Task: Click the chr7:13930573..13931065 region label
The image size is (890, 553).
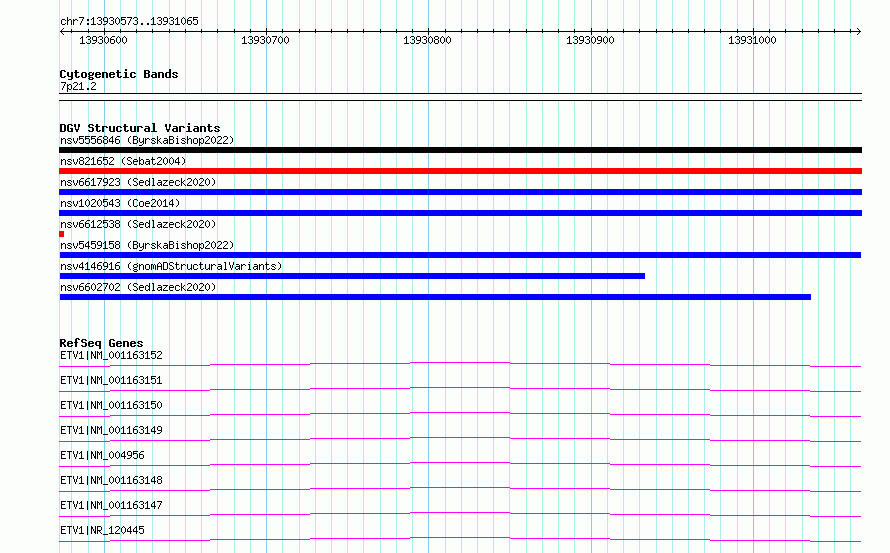Action: [x=129, y=21]
